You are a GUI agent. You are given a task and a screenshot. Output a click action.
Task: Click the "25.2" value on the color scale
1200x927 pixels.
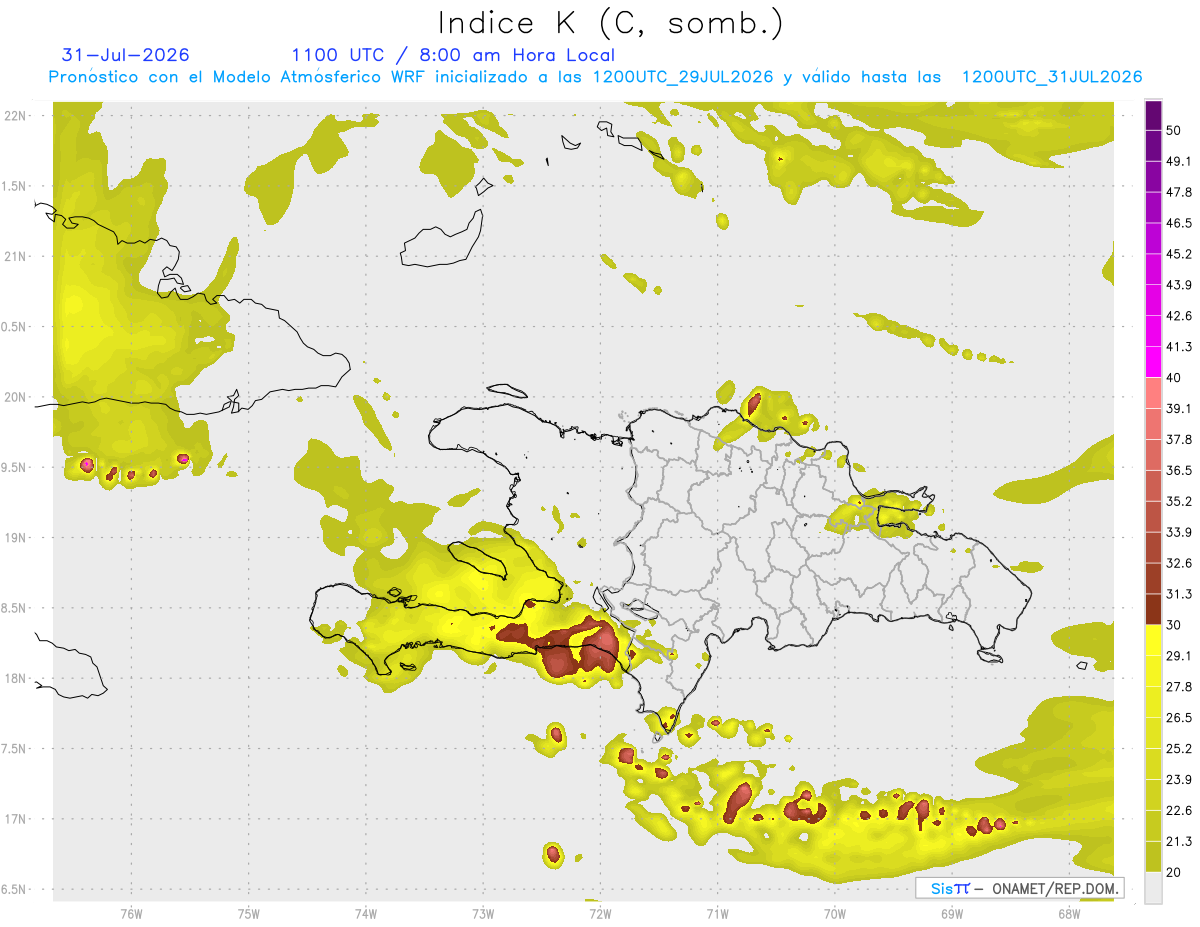tap(1179, 749)
